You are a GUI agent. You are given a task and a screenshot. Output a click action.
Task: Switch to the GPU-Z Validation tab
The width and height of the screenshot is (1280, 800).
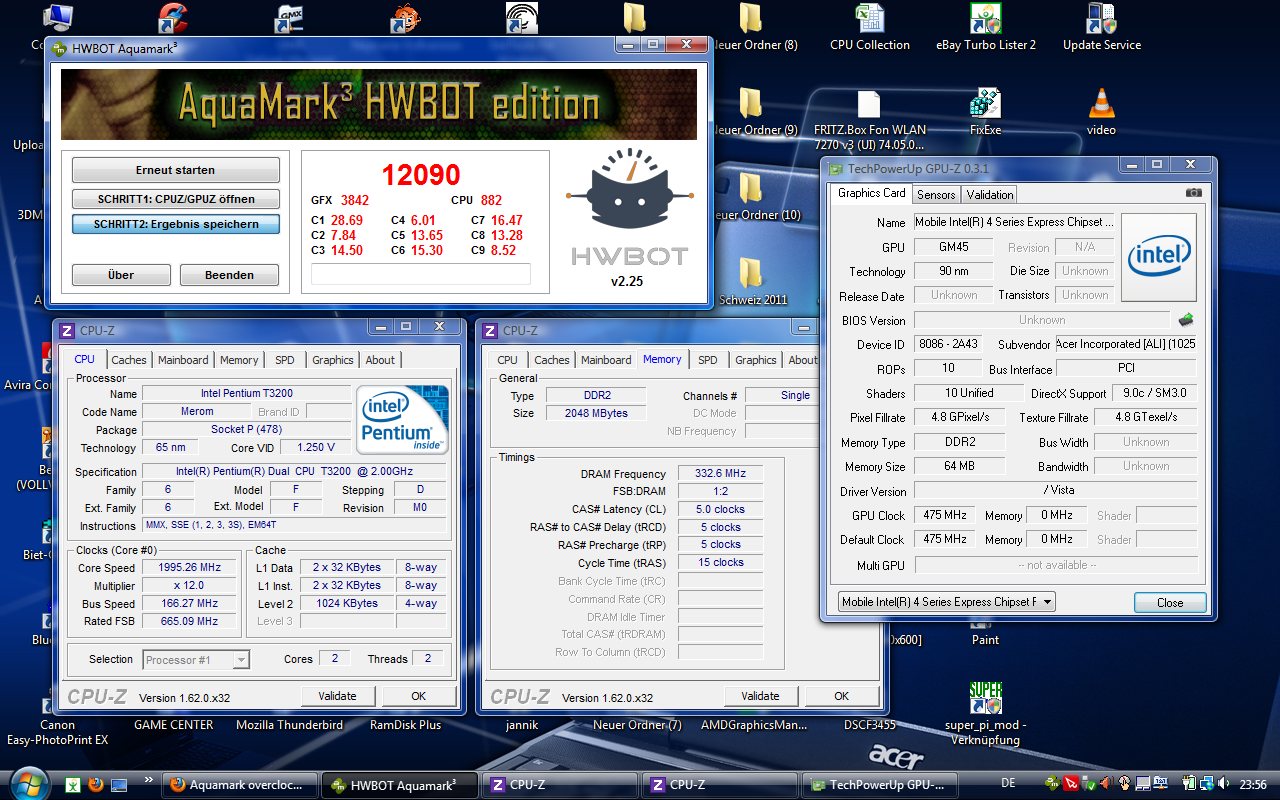point(990,194)
